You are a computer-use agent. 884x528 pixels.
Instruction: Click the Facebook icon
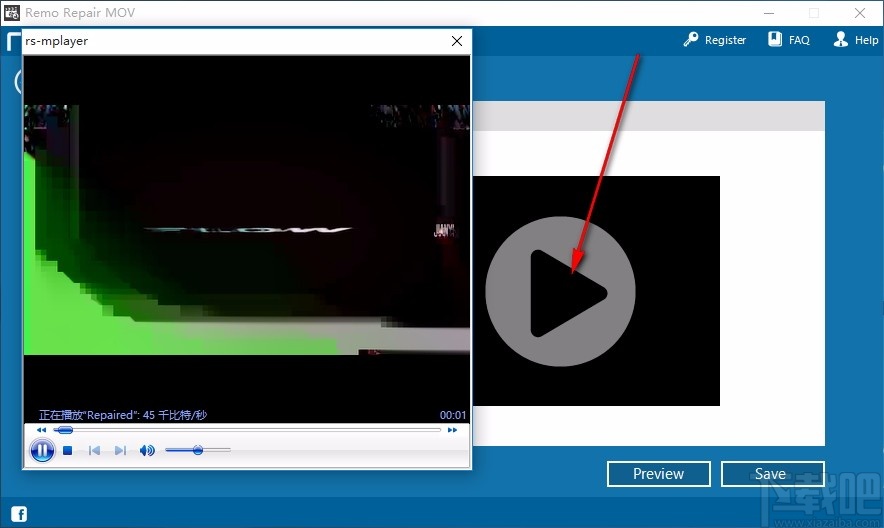pyautogui.click(x=19, y=514)
